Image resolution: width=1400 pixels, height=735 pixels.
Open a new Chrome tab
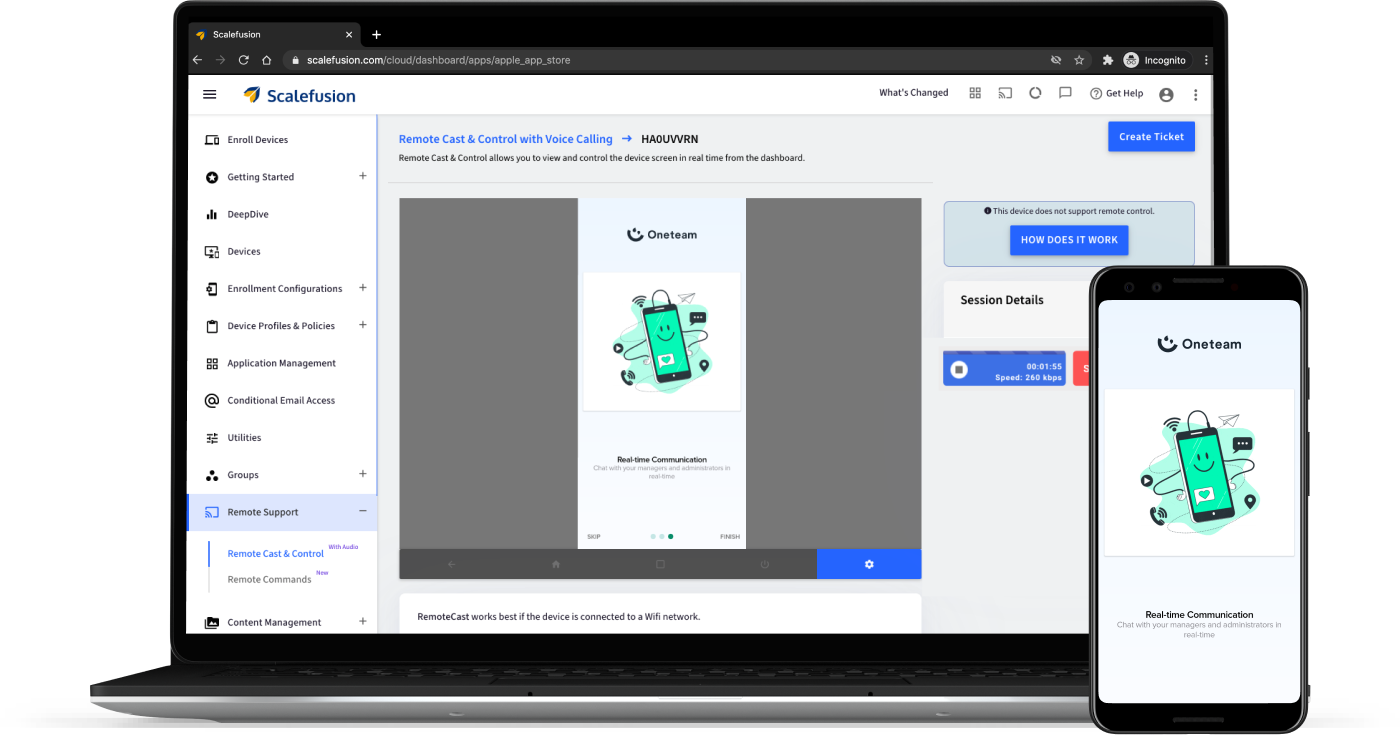377,34
